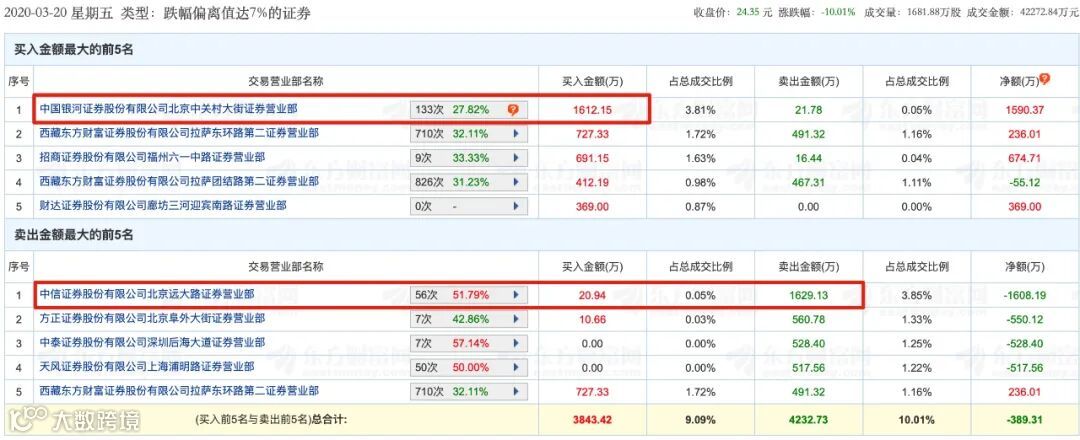Open 拉萨东环路第二证券营业部 link in top-buyers table
This screenshot has height=440, width=1080.
coord(179,133)
